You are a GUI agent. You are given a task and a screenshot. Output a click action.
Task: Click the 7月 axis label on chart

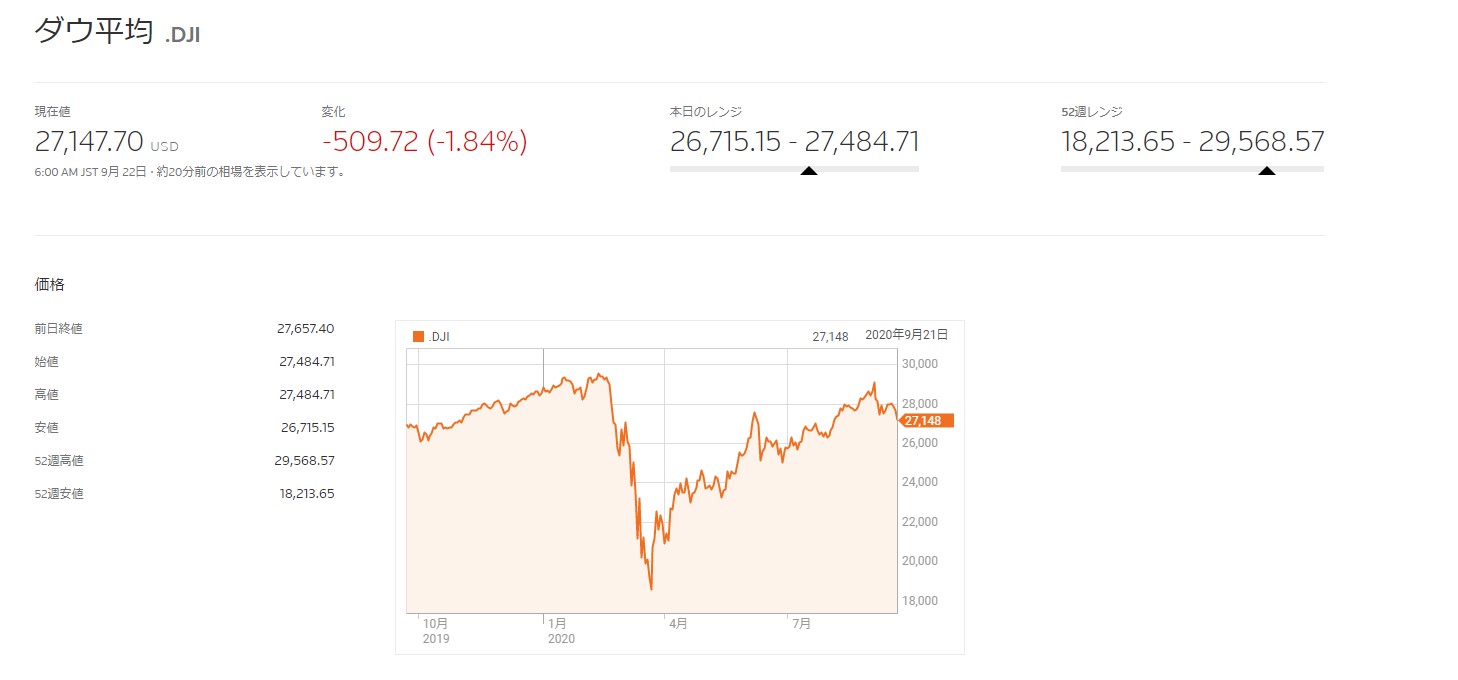click(x=801, y=624)
